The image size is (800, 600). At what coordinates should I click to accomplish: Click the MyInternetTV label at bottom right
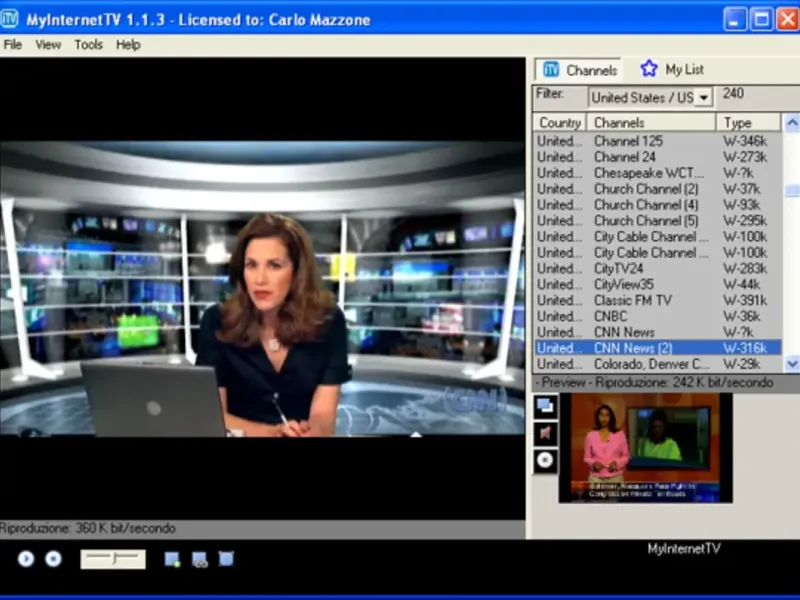click(x=684, y=549)
